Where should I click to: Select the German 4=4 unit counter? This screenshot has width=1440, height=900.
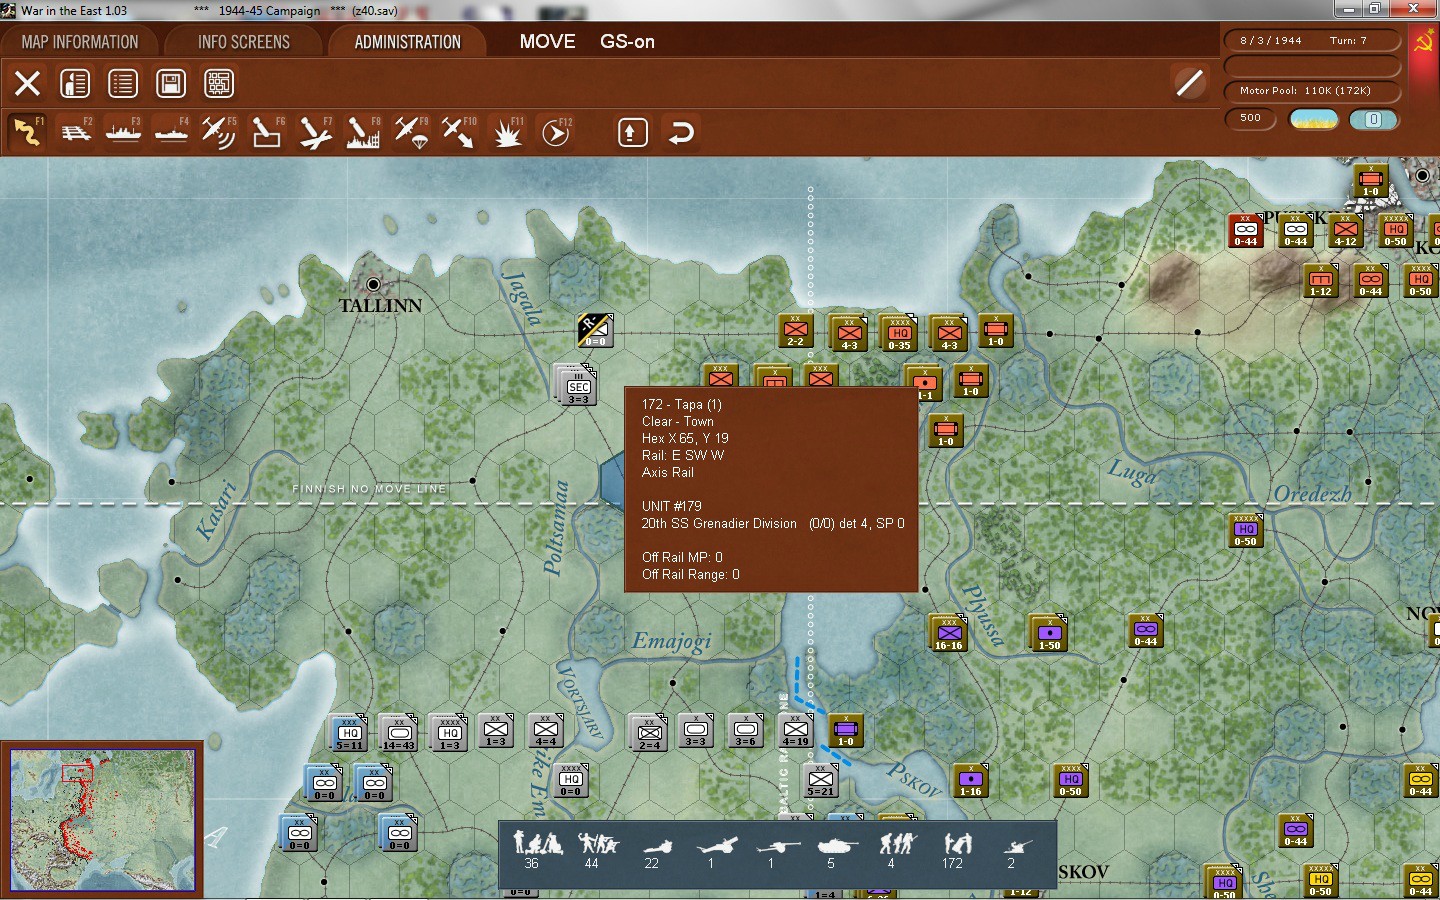click(546, 730)
